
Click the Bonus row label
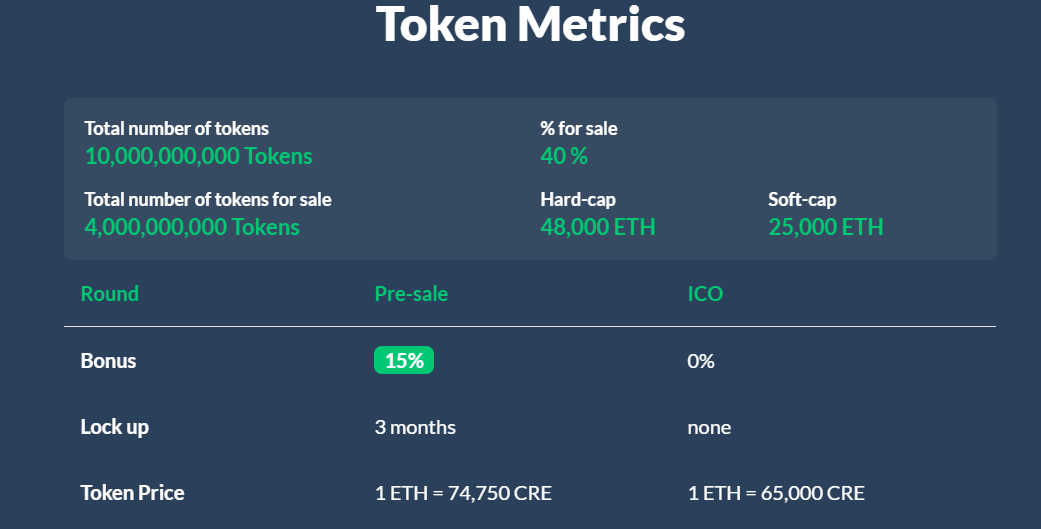pos(108,360)
